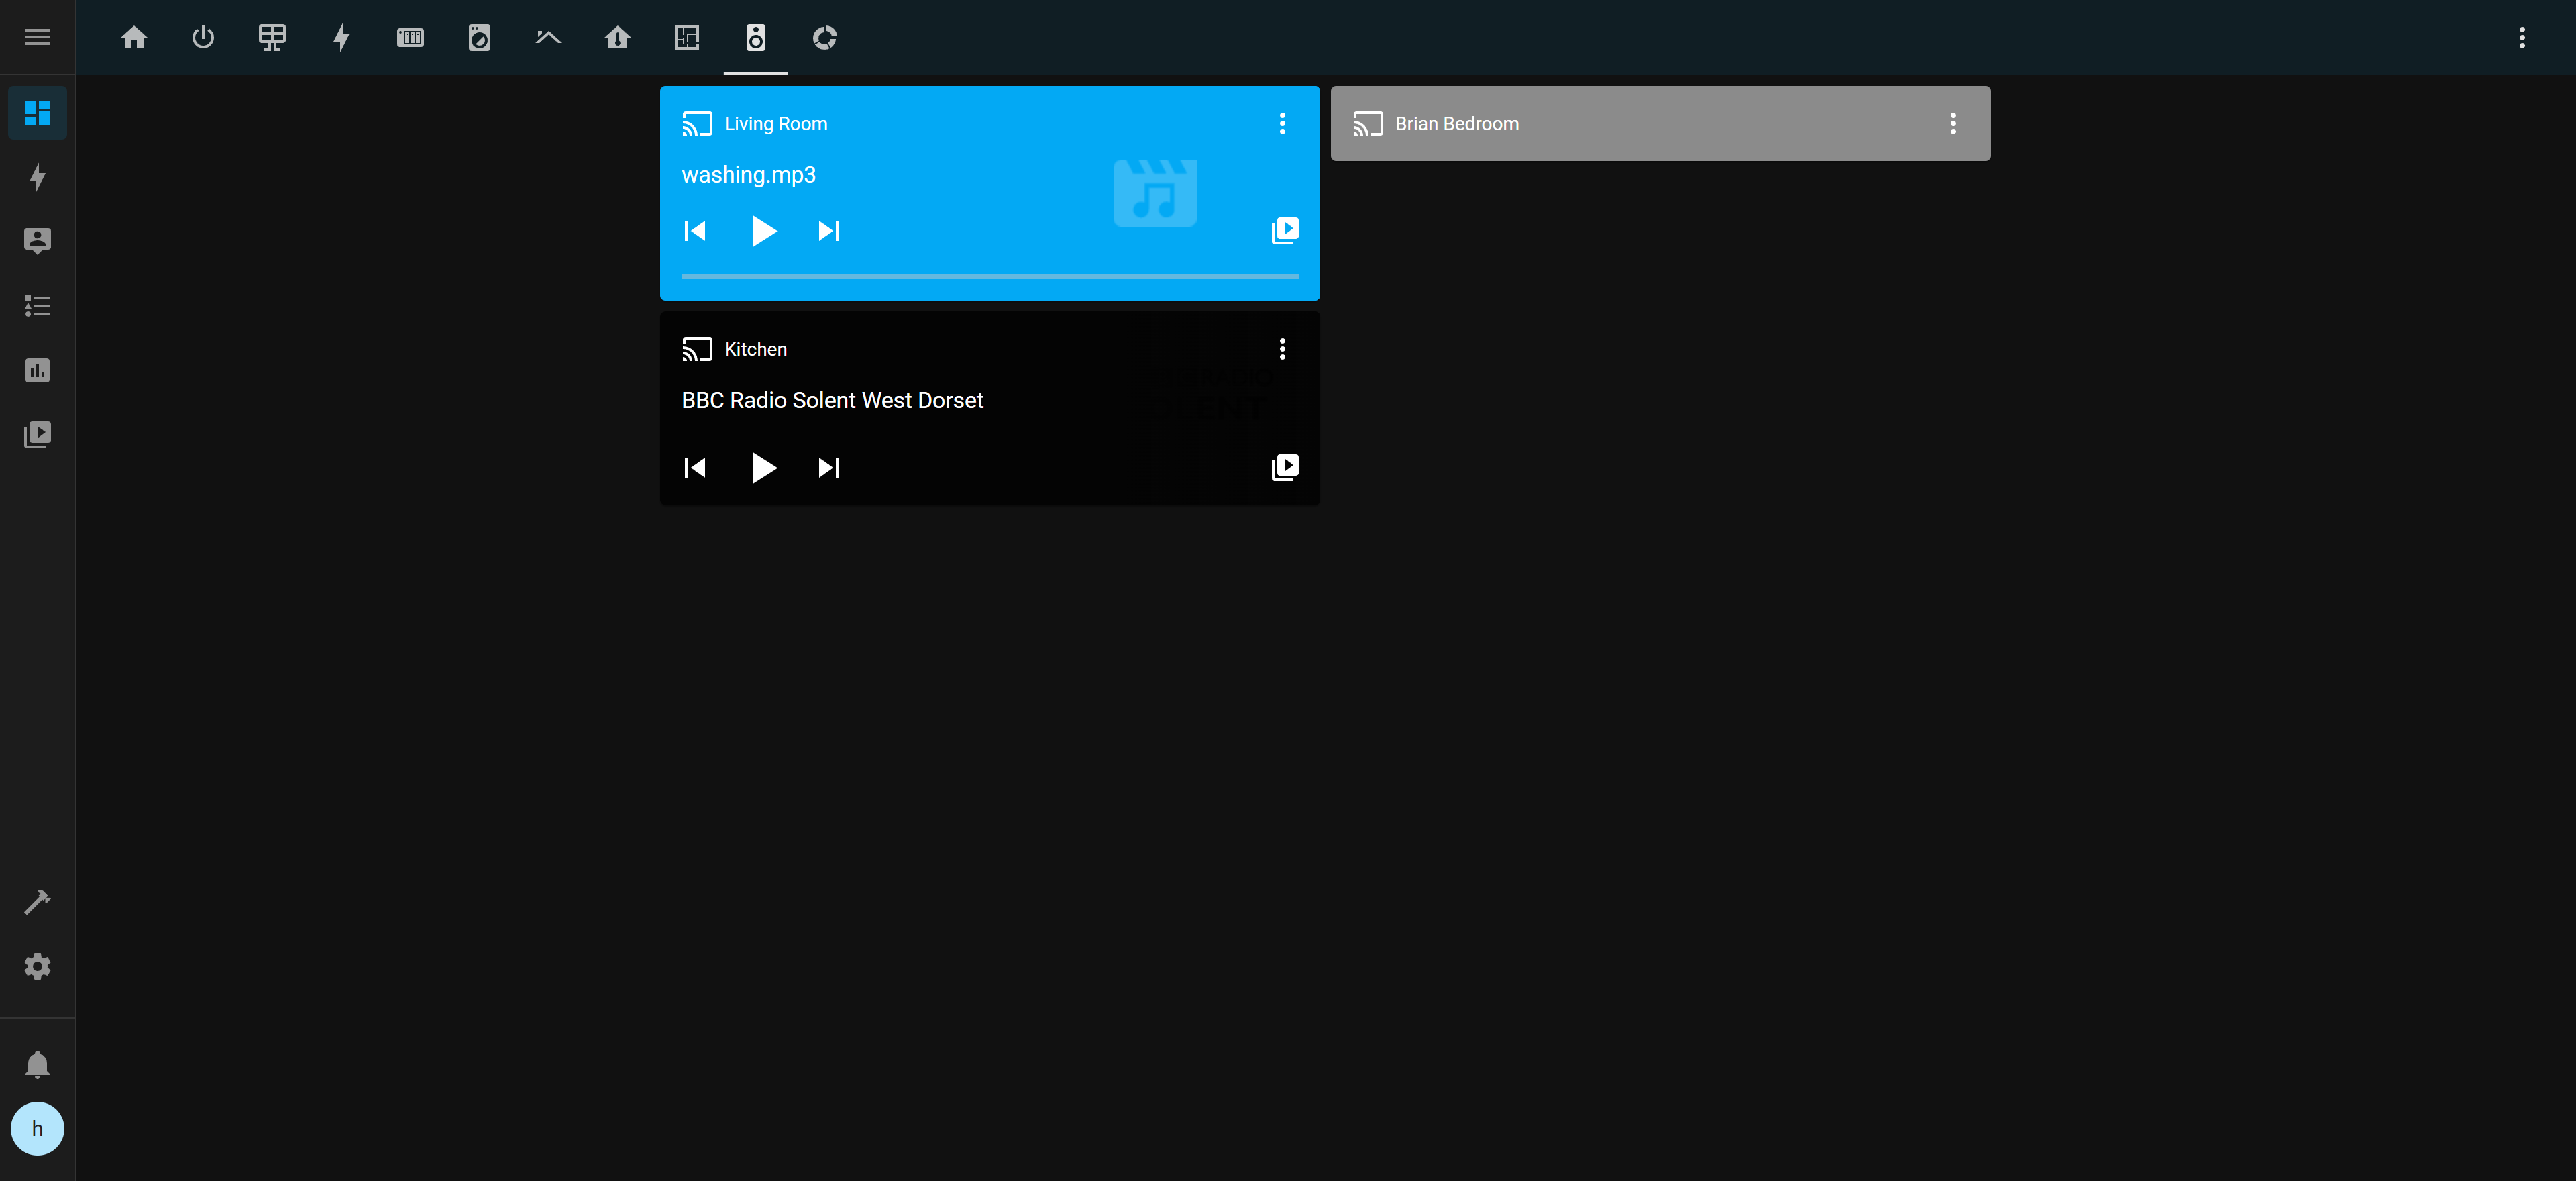
Task: Open History chart icon in sidebar
Action: (37, 370)
